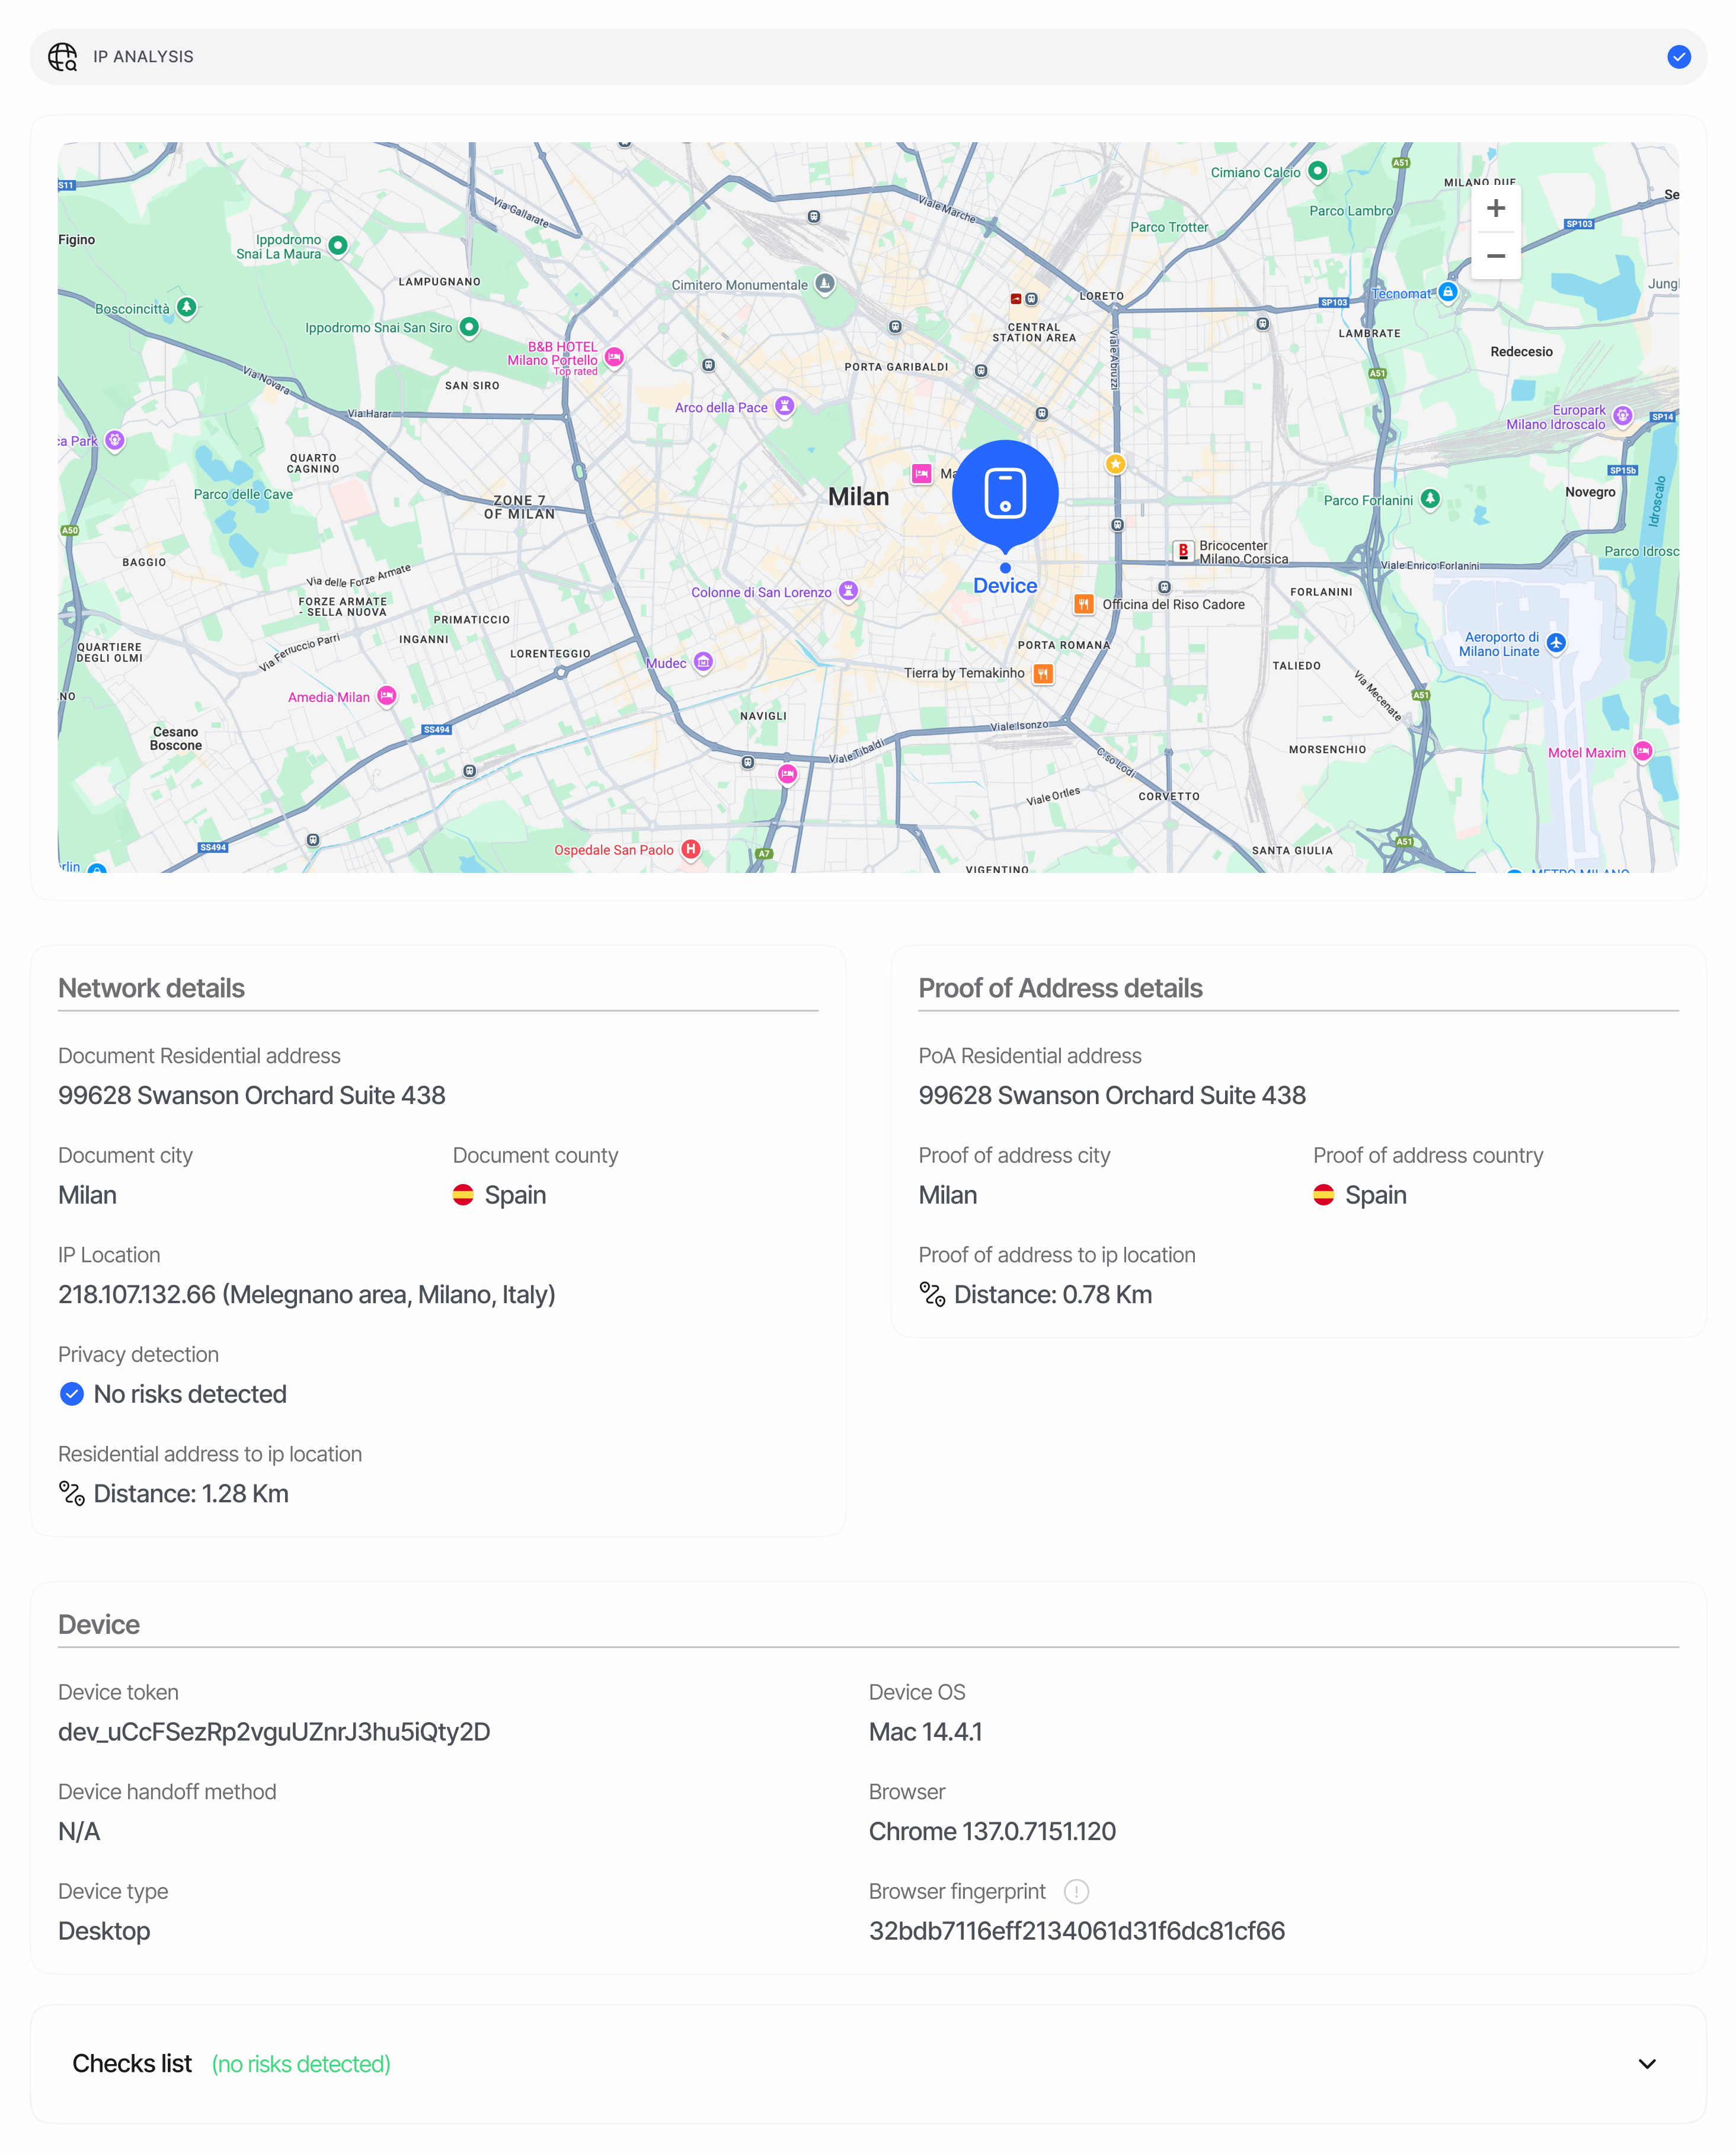This screenshot has width=1736, height=2153.
Task: Zoom in on the map
Action: click(x=1495, y=208)
